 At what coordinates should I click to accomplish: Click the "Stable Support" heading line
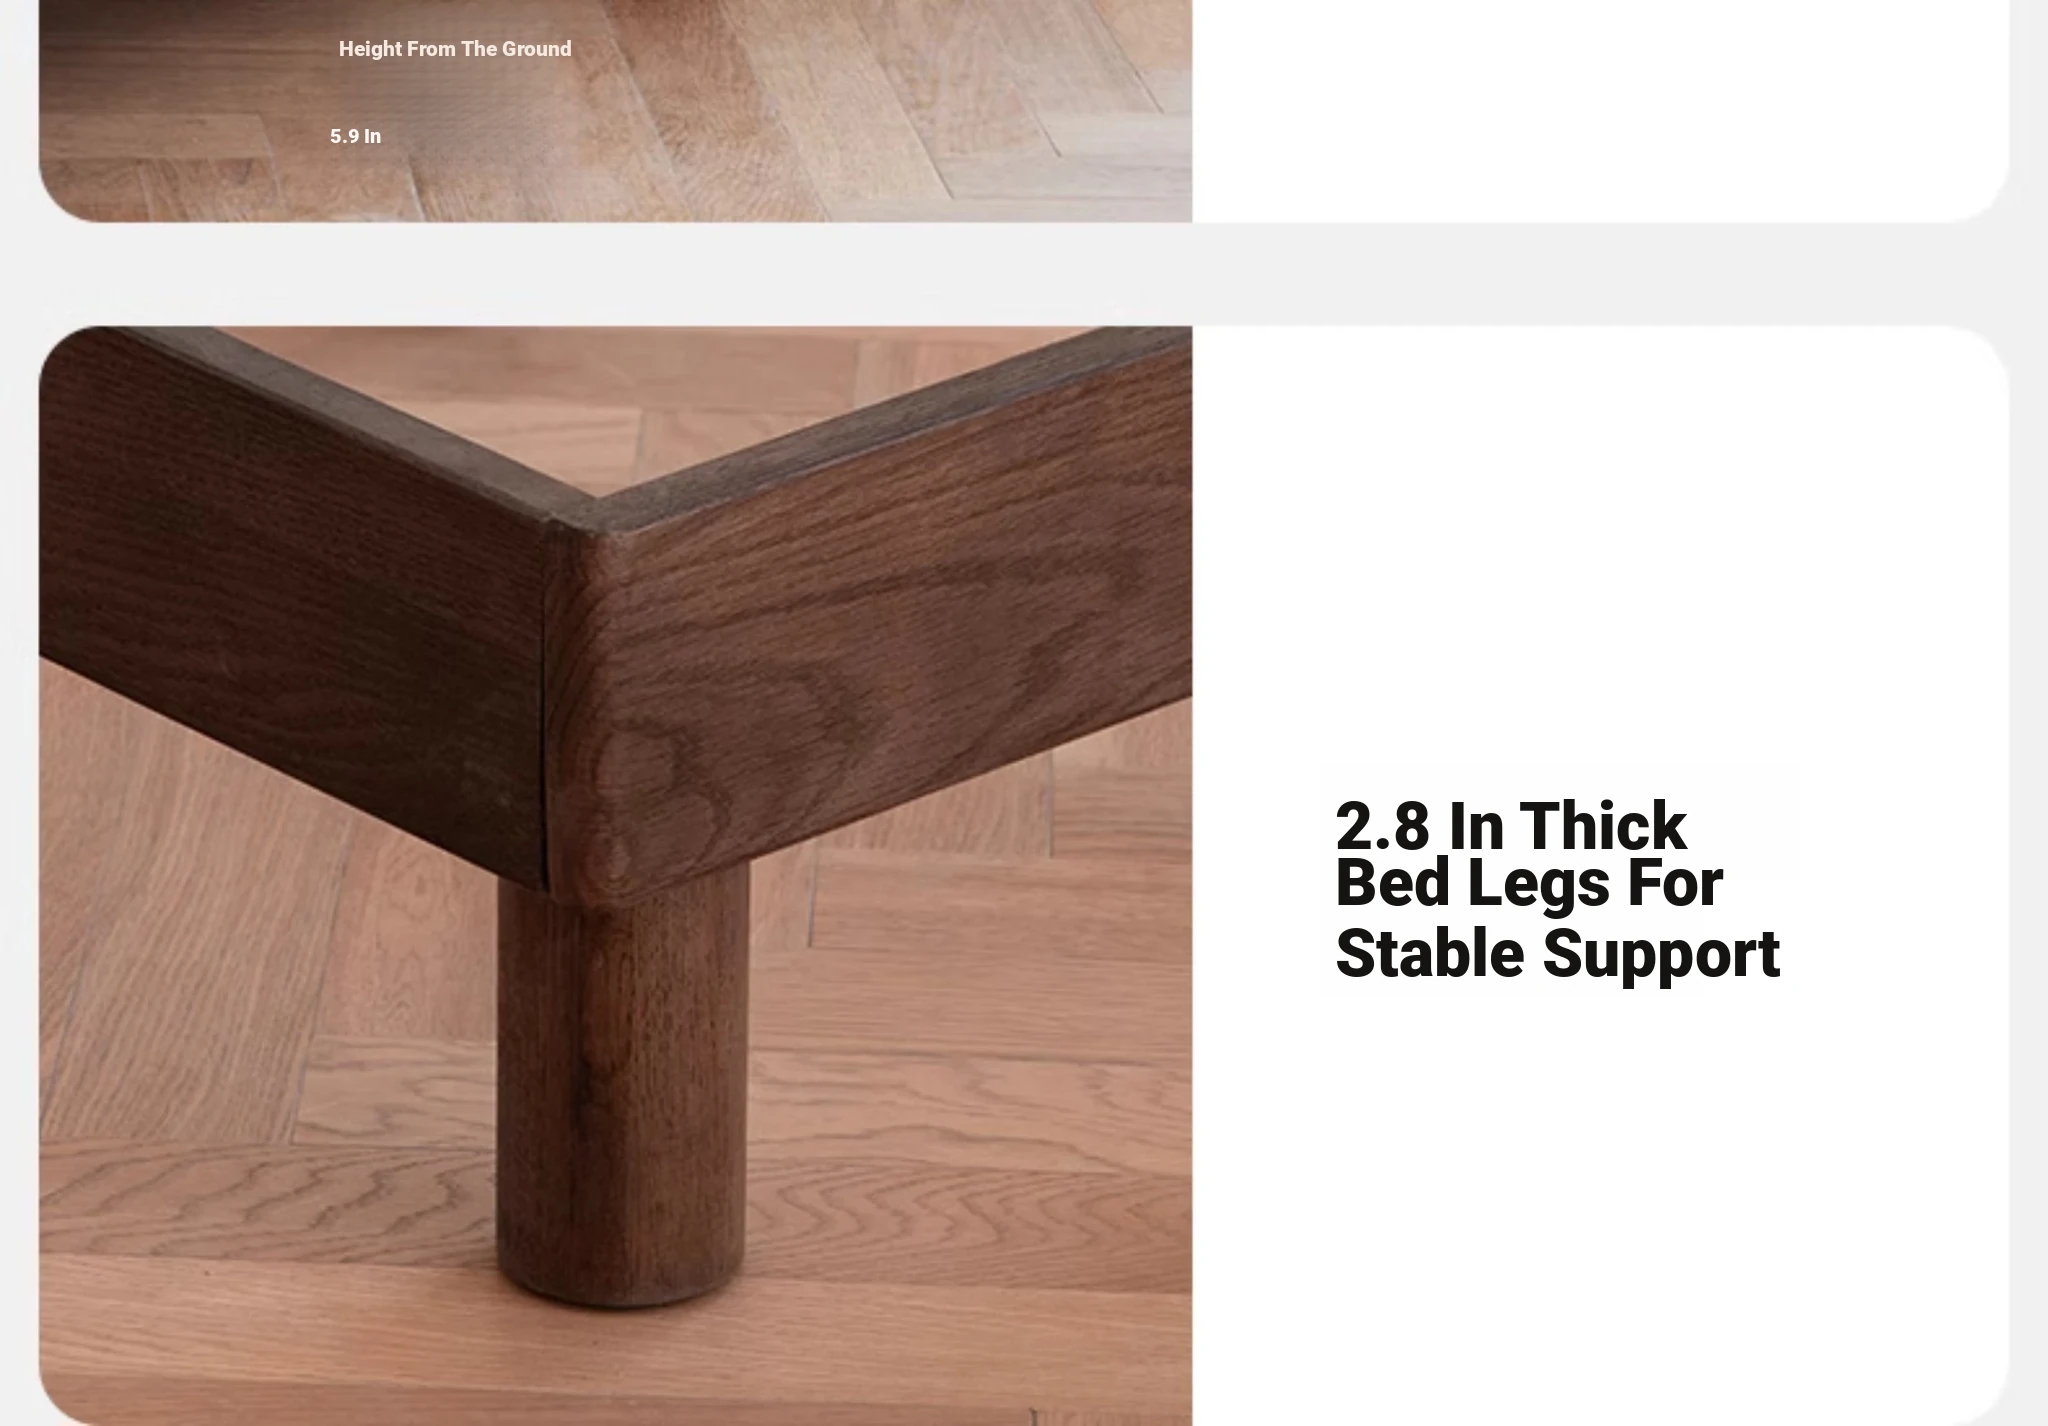click(x=1557, y=952)
